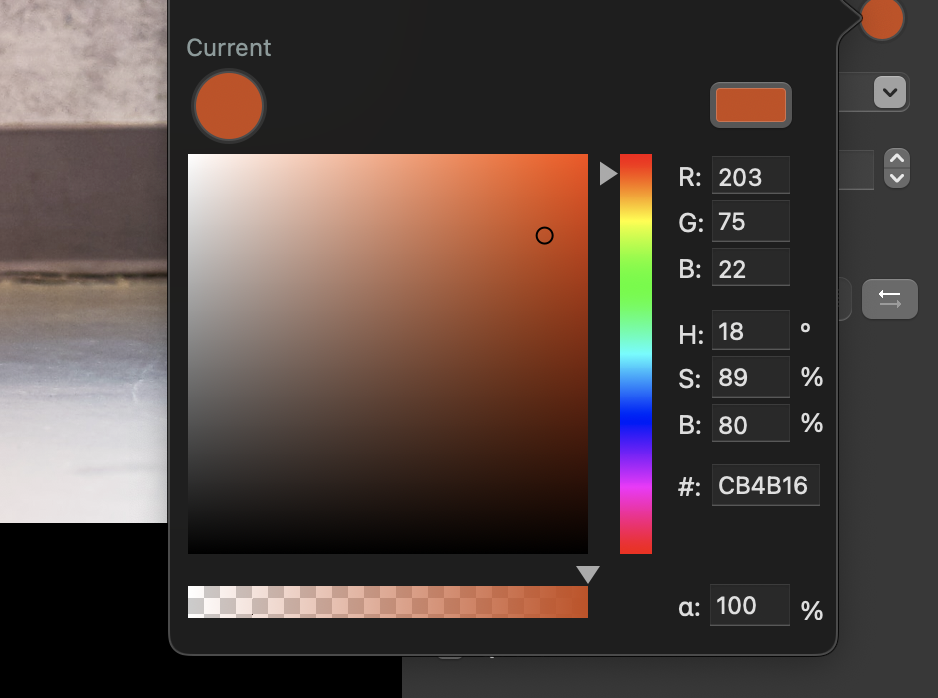Click the R value field showing 203
This screenshot has width=938, height=698.
(x=750, y=175)
